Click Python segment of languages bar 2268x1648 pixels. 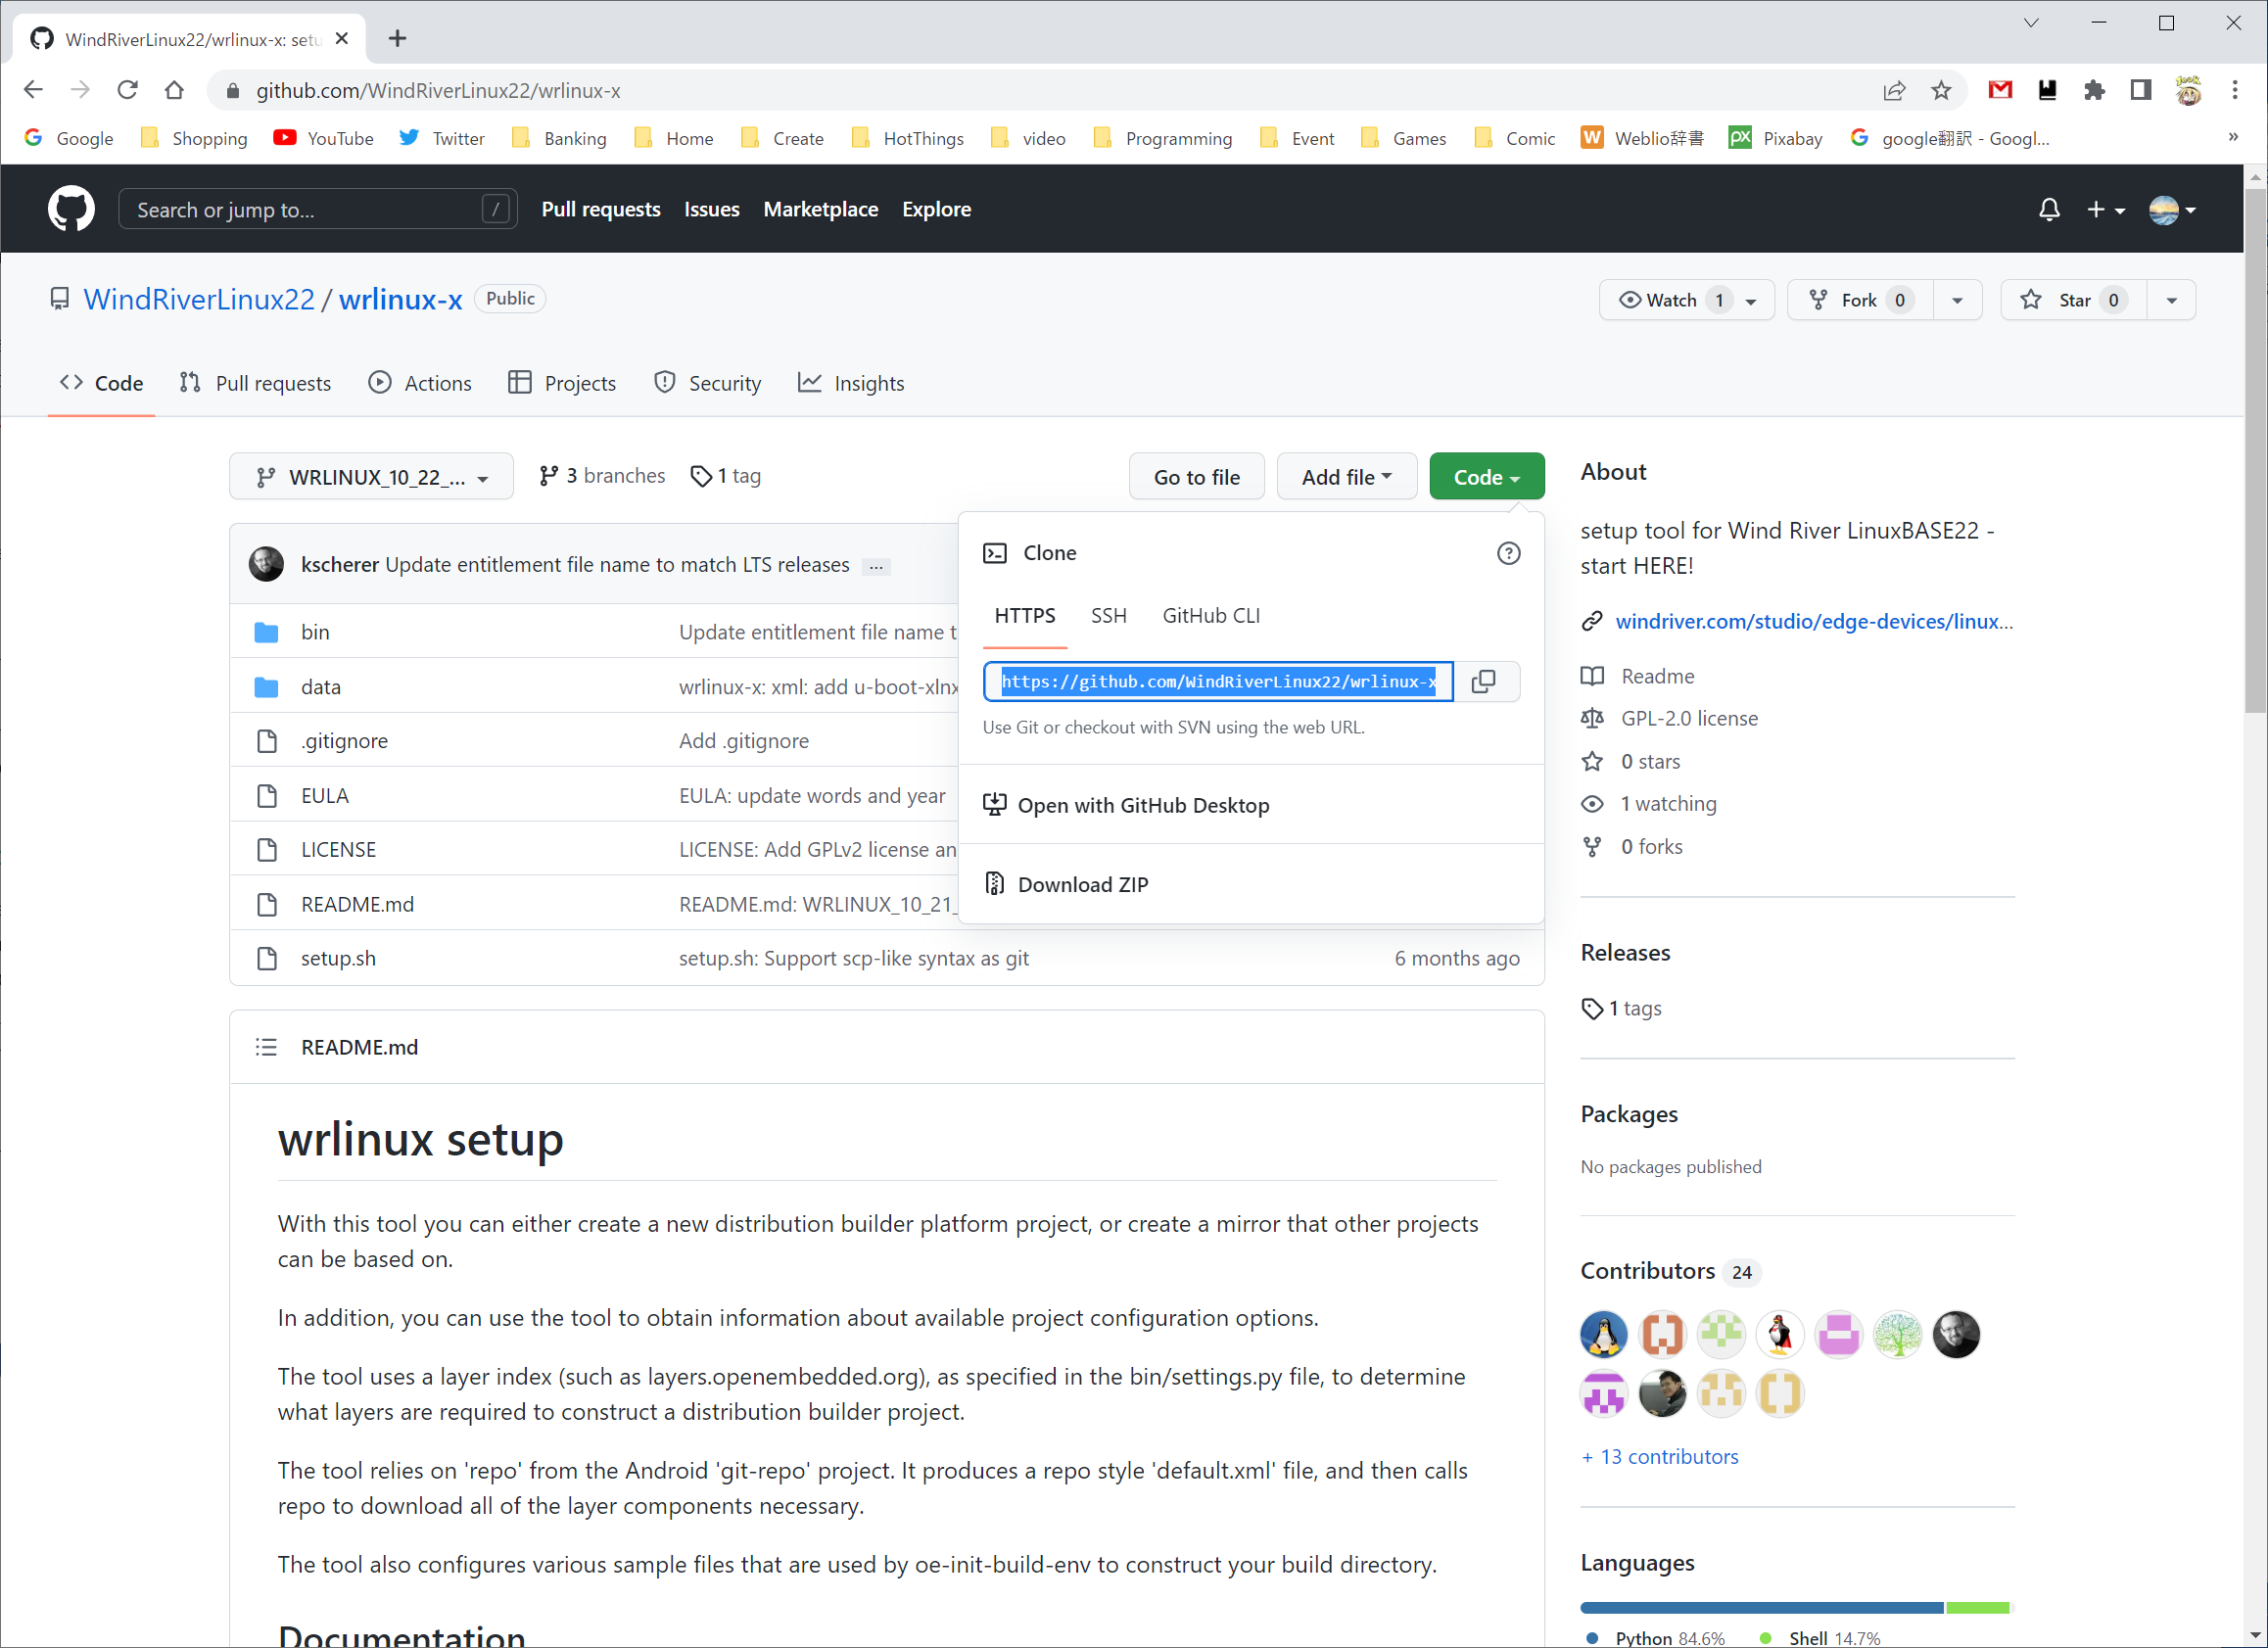click(1761, 1608)
